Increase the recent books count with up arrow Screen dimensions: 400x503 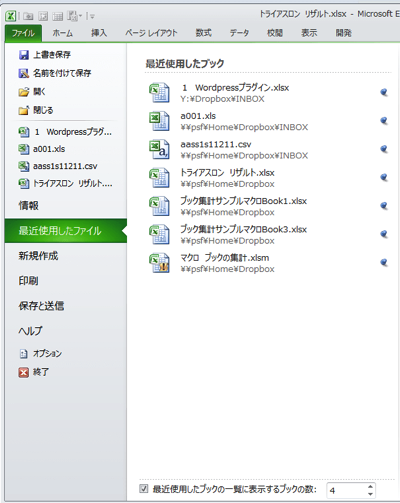370,486
